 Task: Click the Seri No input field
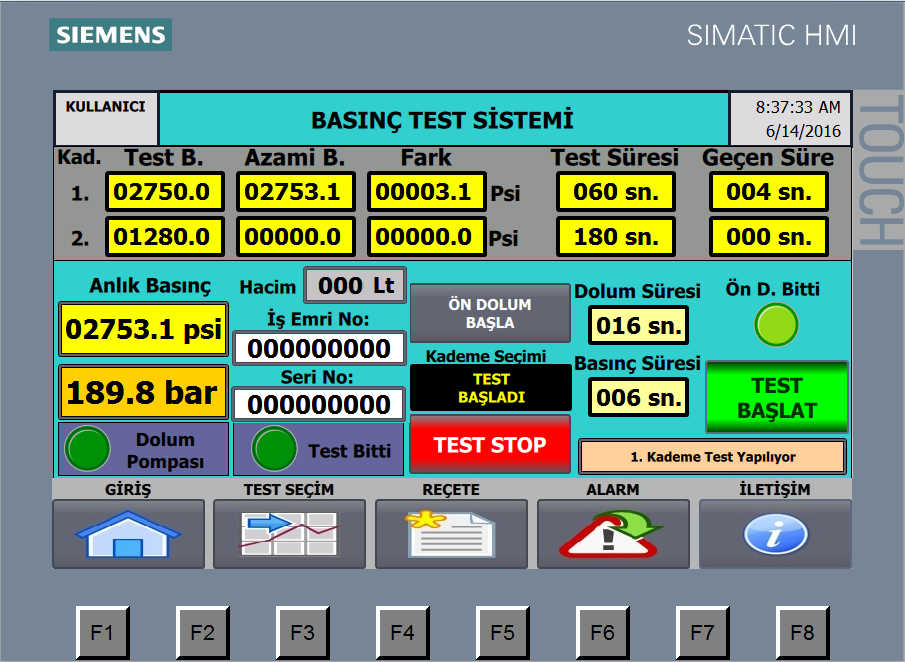coord(319,404)
